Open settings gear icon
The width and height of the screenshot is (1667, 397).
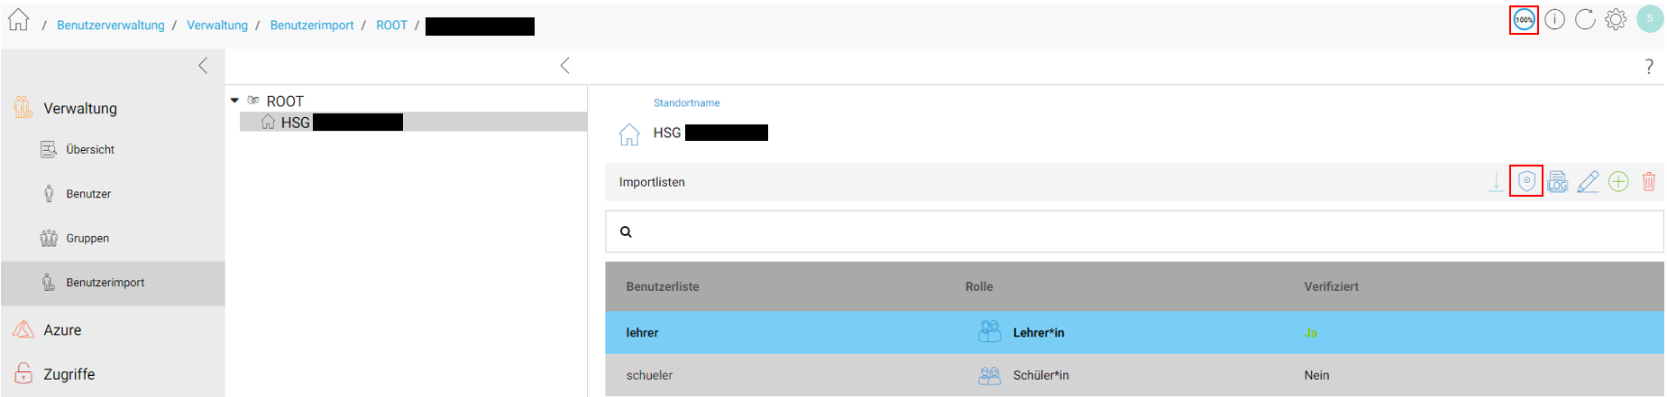(1616, 19)
